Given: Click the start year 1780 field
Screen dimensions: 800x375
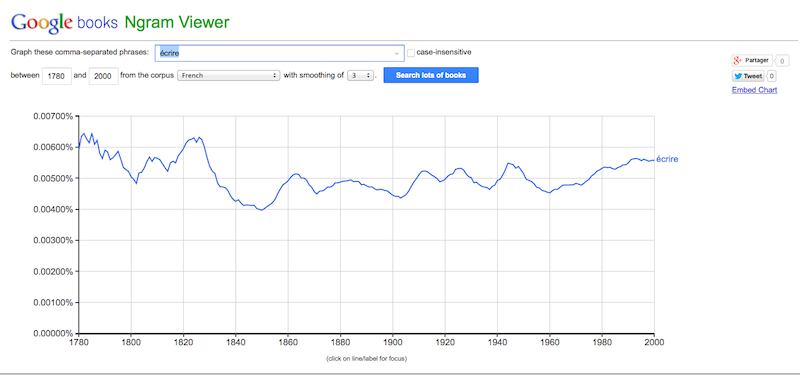Looking at the screenshot, I should click(57, 76).
